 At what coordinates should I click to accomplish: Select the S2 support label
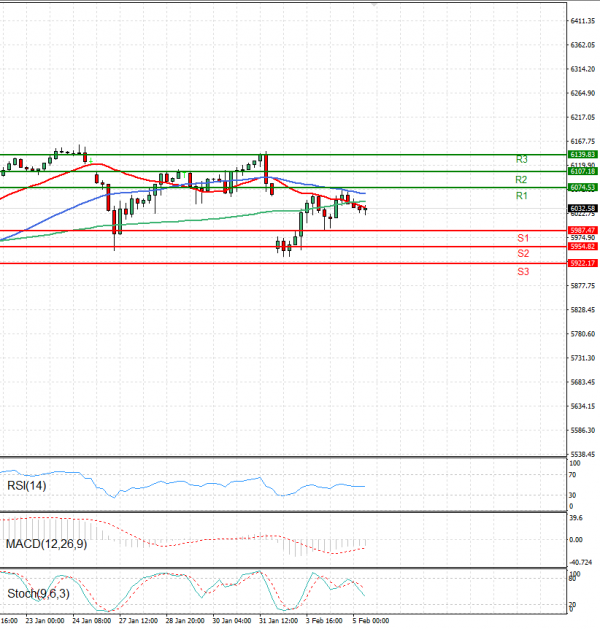coord(523,254)
